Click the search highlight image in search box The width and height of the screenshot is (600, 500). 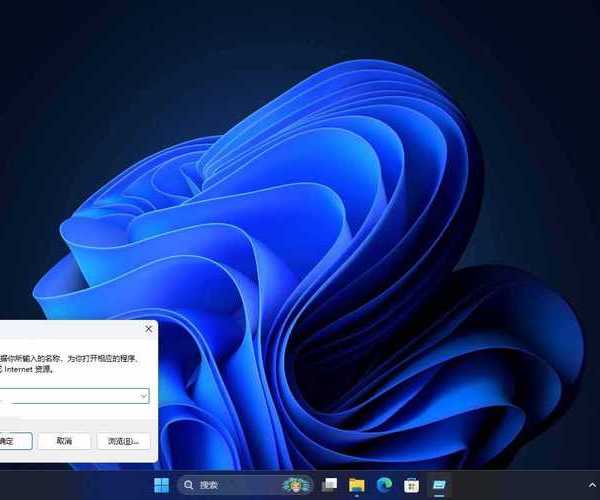pos(296,485)
